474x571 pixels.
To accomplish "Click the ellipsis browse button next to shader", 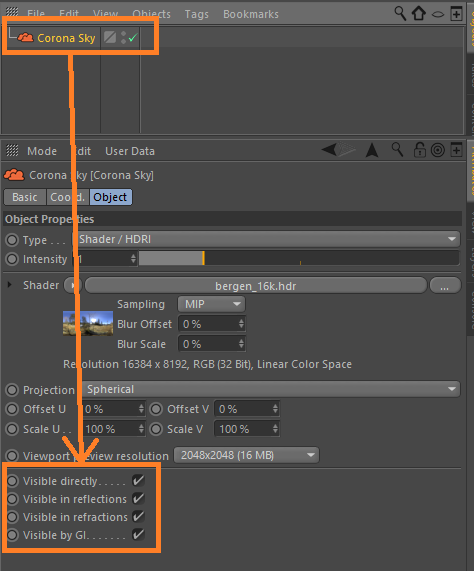I will (x=445, y=286).
